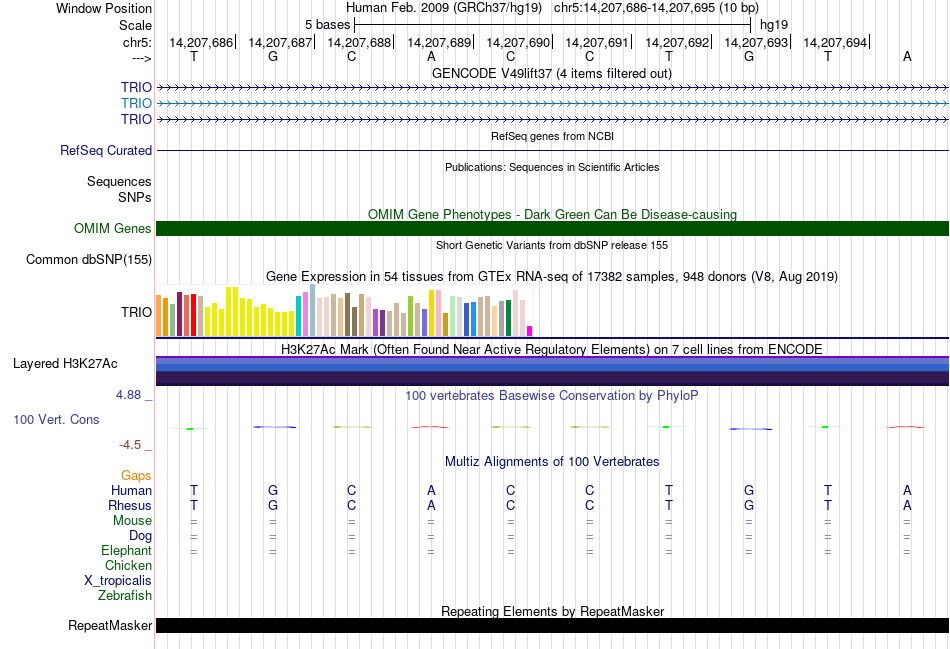Screen dimensions: 950x649
Task: Select the Mouse species label
Action: [132, 521]
